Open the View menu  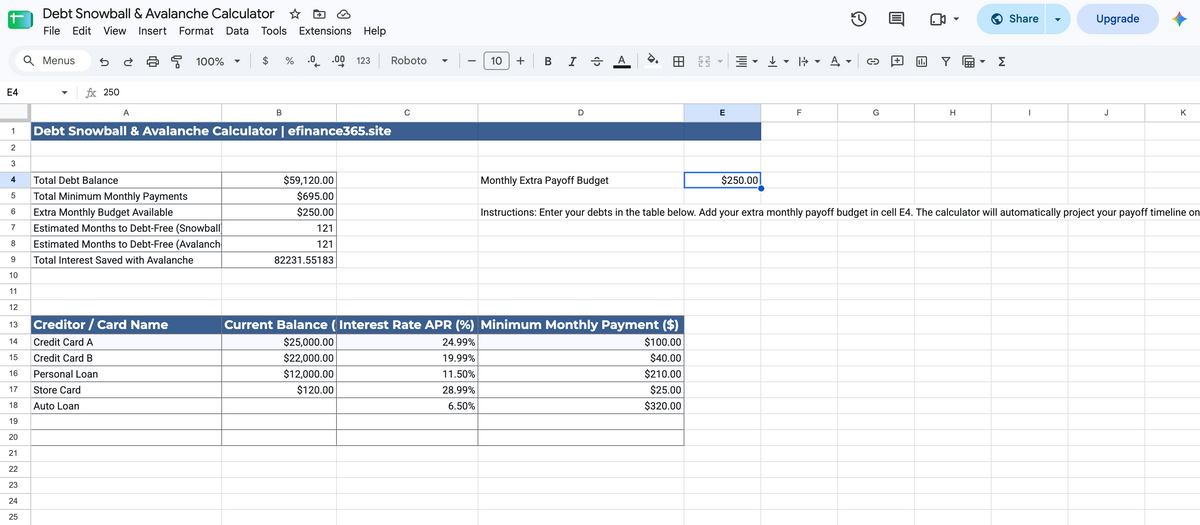[x=115, y=31]
